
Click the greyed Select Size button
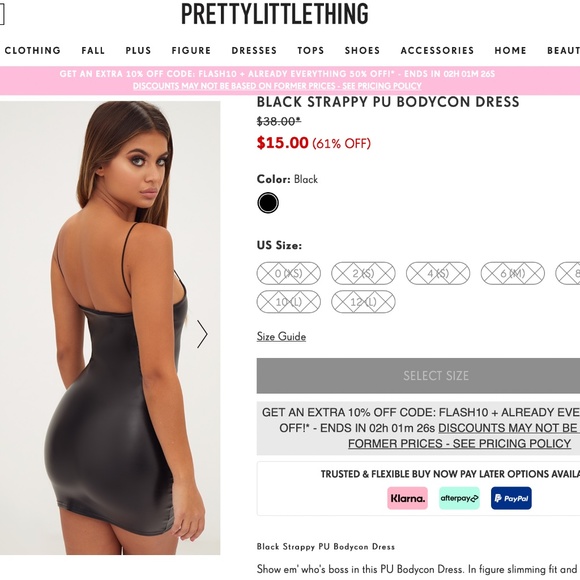[418, 375]
